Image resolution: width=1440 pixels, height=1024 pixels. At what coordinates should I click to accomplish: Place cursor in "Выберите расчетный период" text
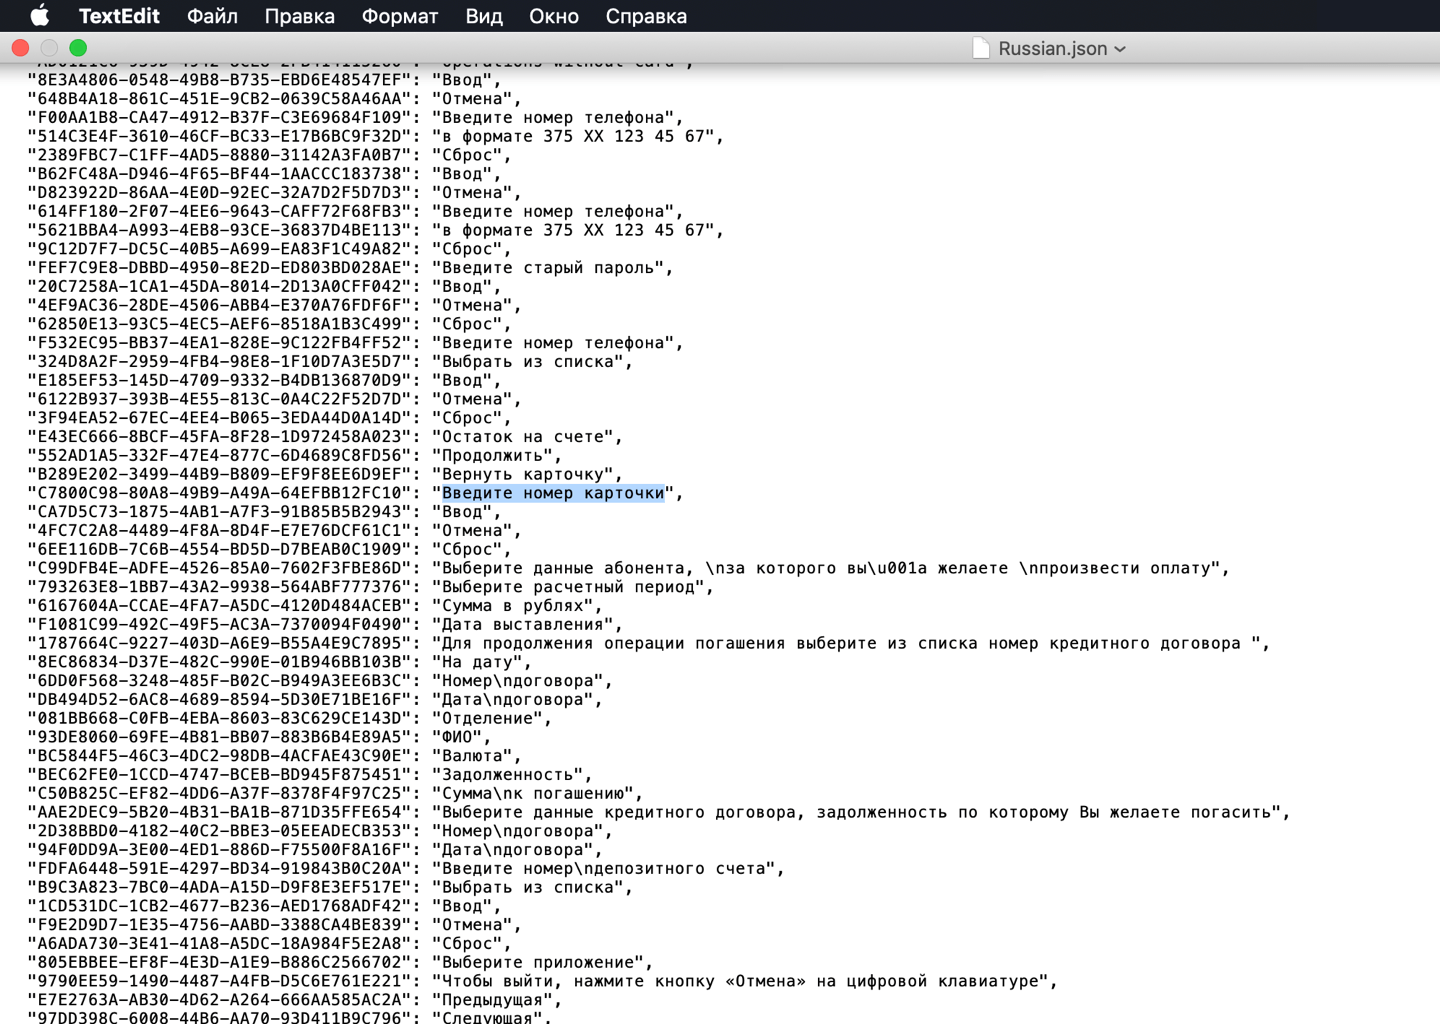(x=573, y=587)
